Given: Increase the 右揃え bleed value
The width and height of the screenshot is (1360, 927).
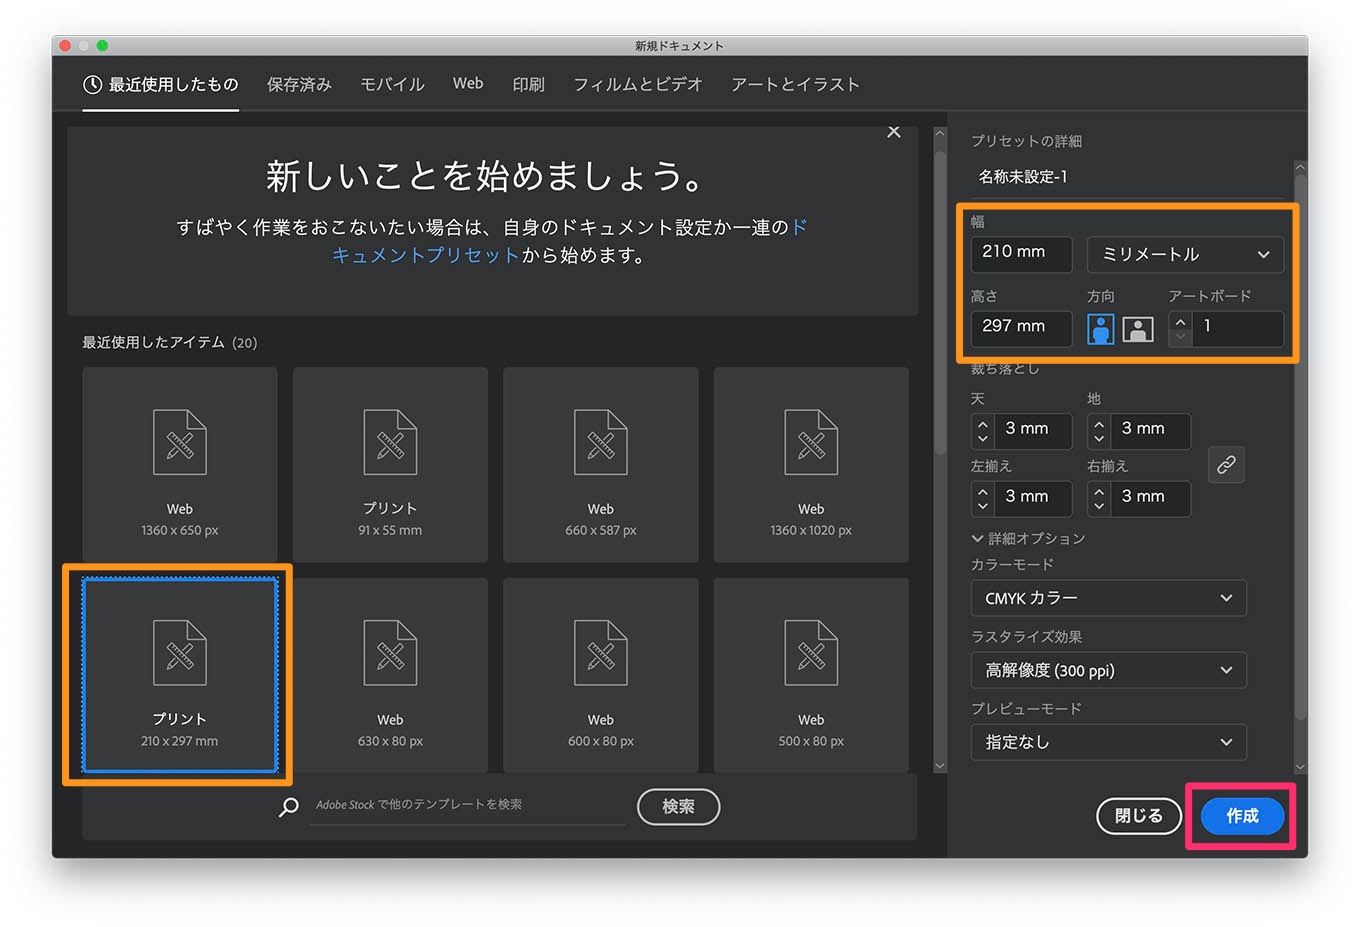Looking at the screenshot, I should [x=1099, y=491].
